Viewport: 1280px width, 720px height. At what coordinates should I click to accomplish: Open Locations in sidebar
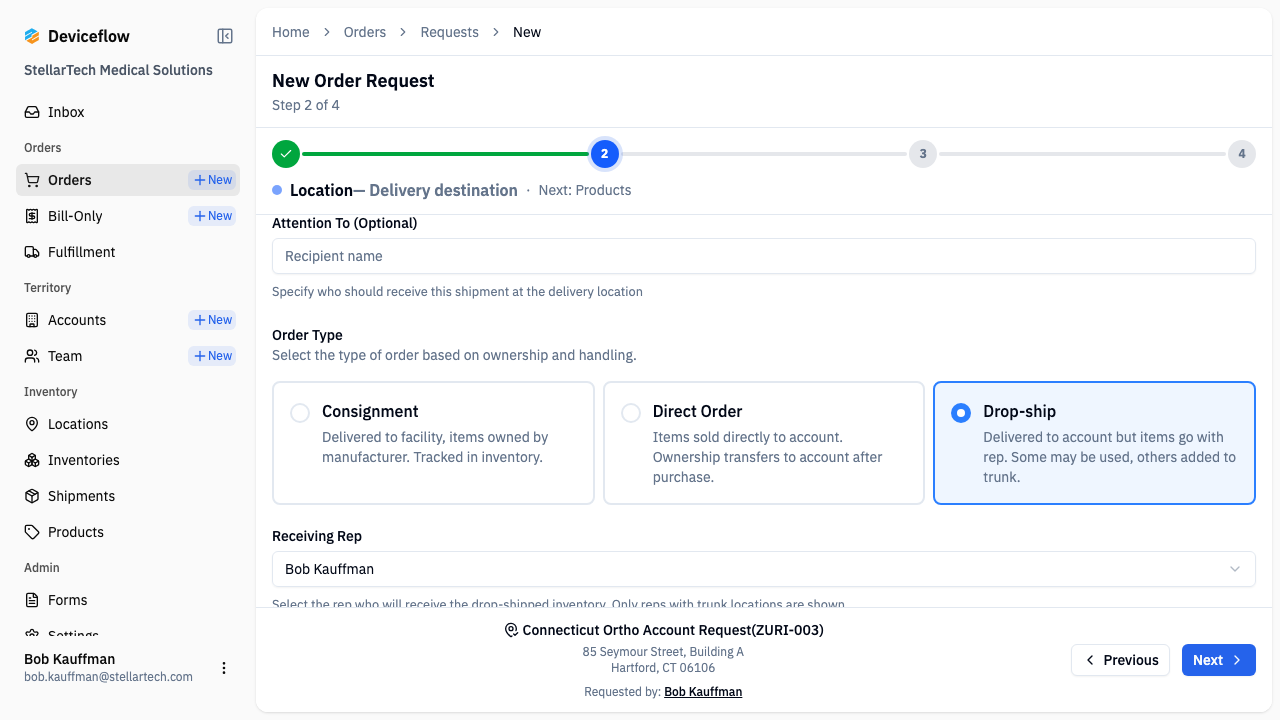pyautogui.click(x=128, y=424)
